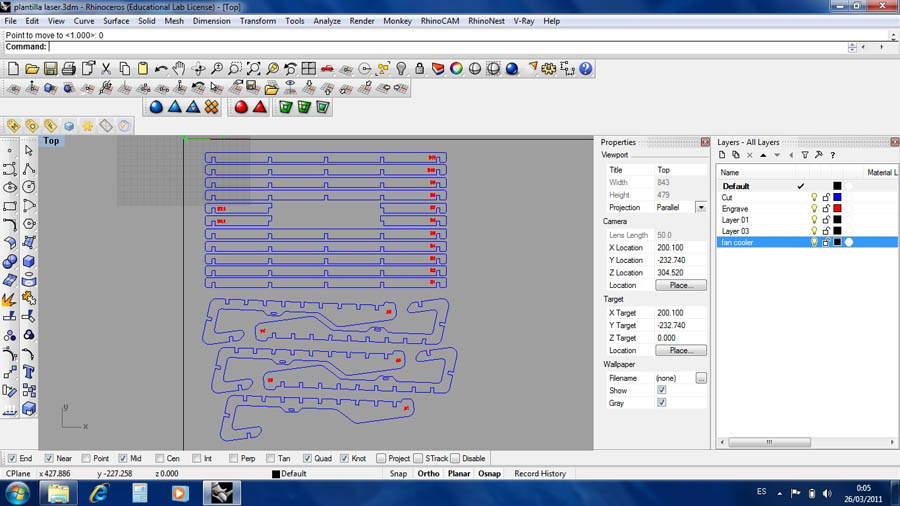
Task: Click the red car icon
Action: (x=327, y=69)
